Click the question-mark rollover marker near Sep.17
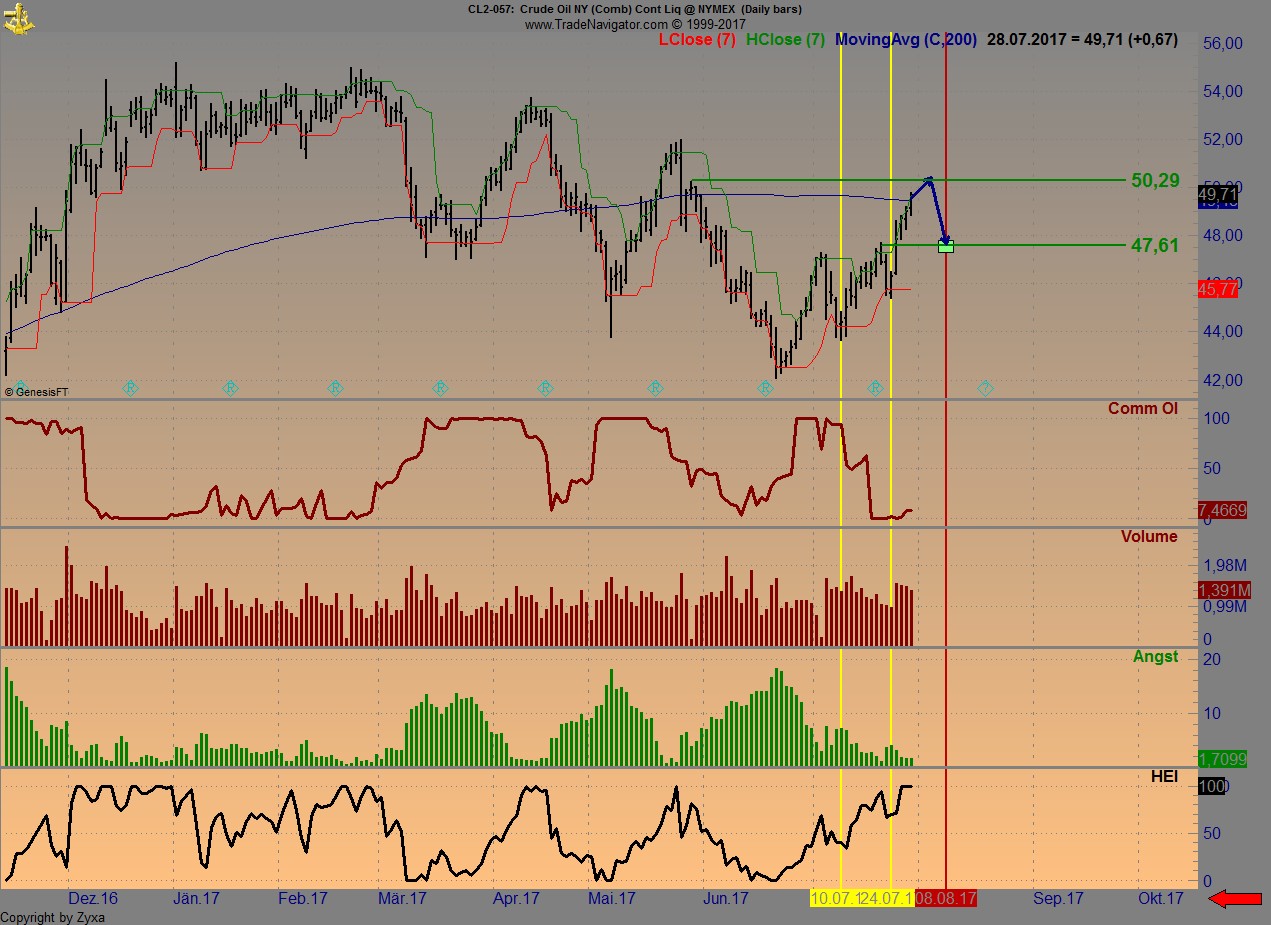 coord(985,387)
